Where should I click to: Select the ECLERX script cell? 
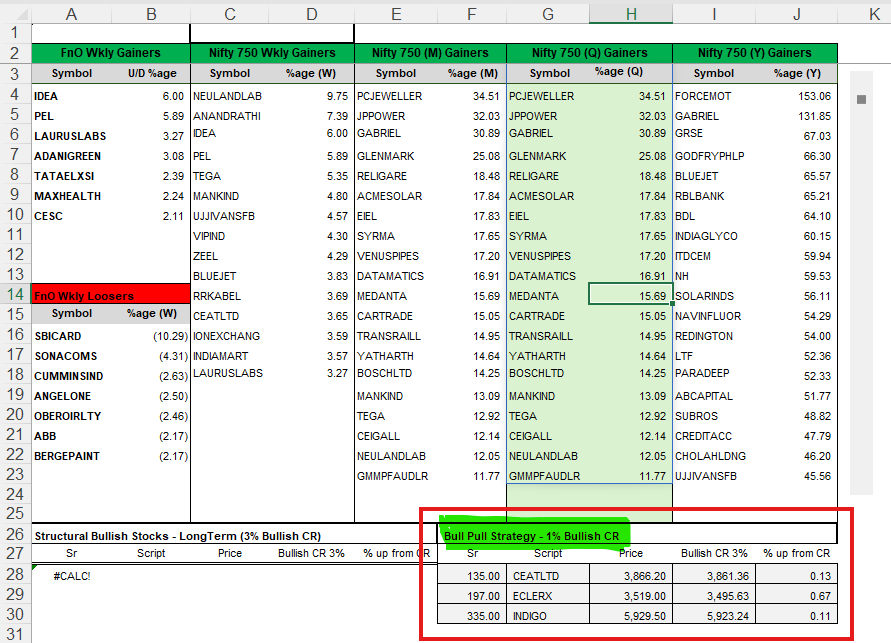[548, 596]
